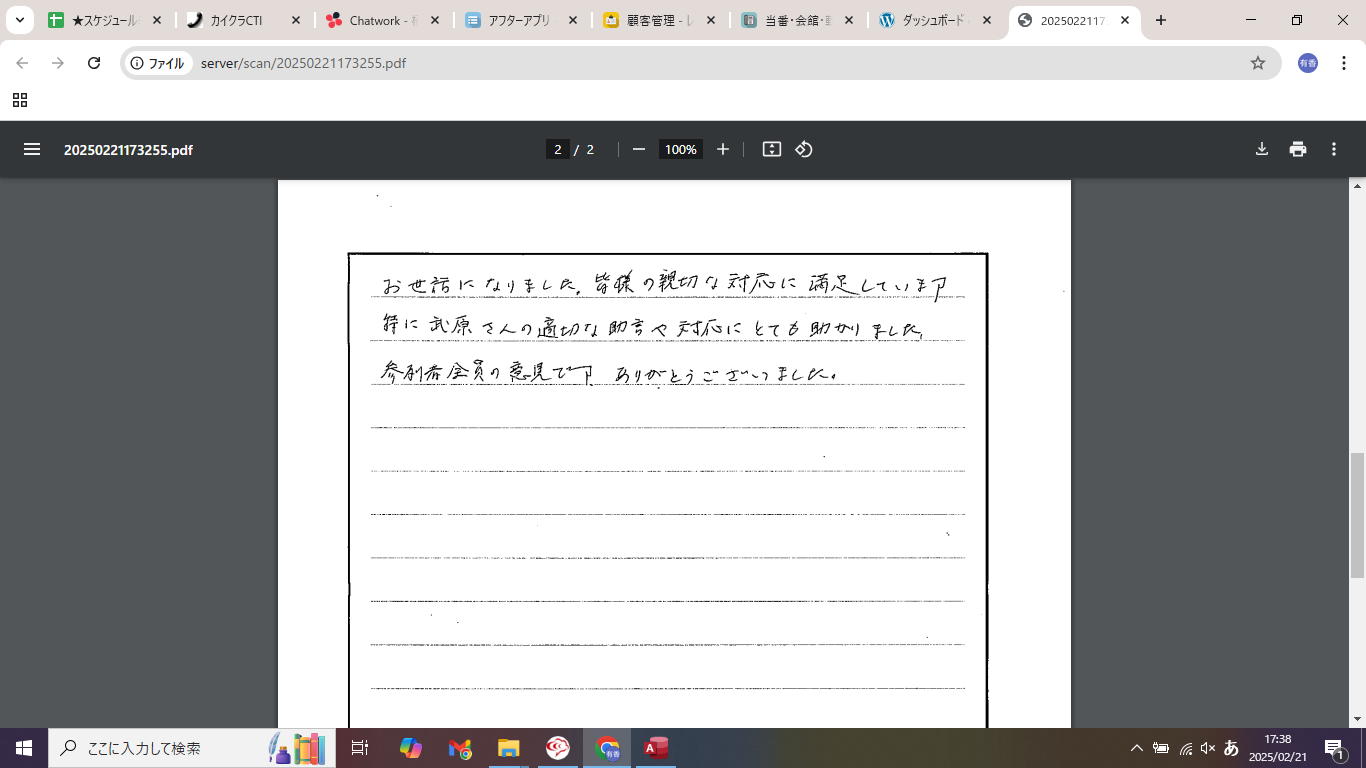Open Gmail Chrome shortcut on taskbar
Screen dimensions: 1366x768
[x=460, y=748]
